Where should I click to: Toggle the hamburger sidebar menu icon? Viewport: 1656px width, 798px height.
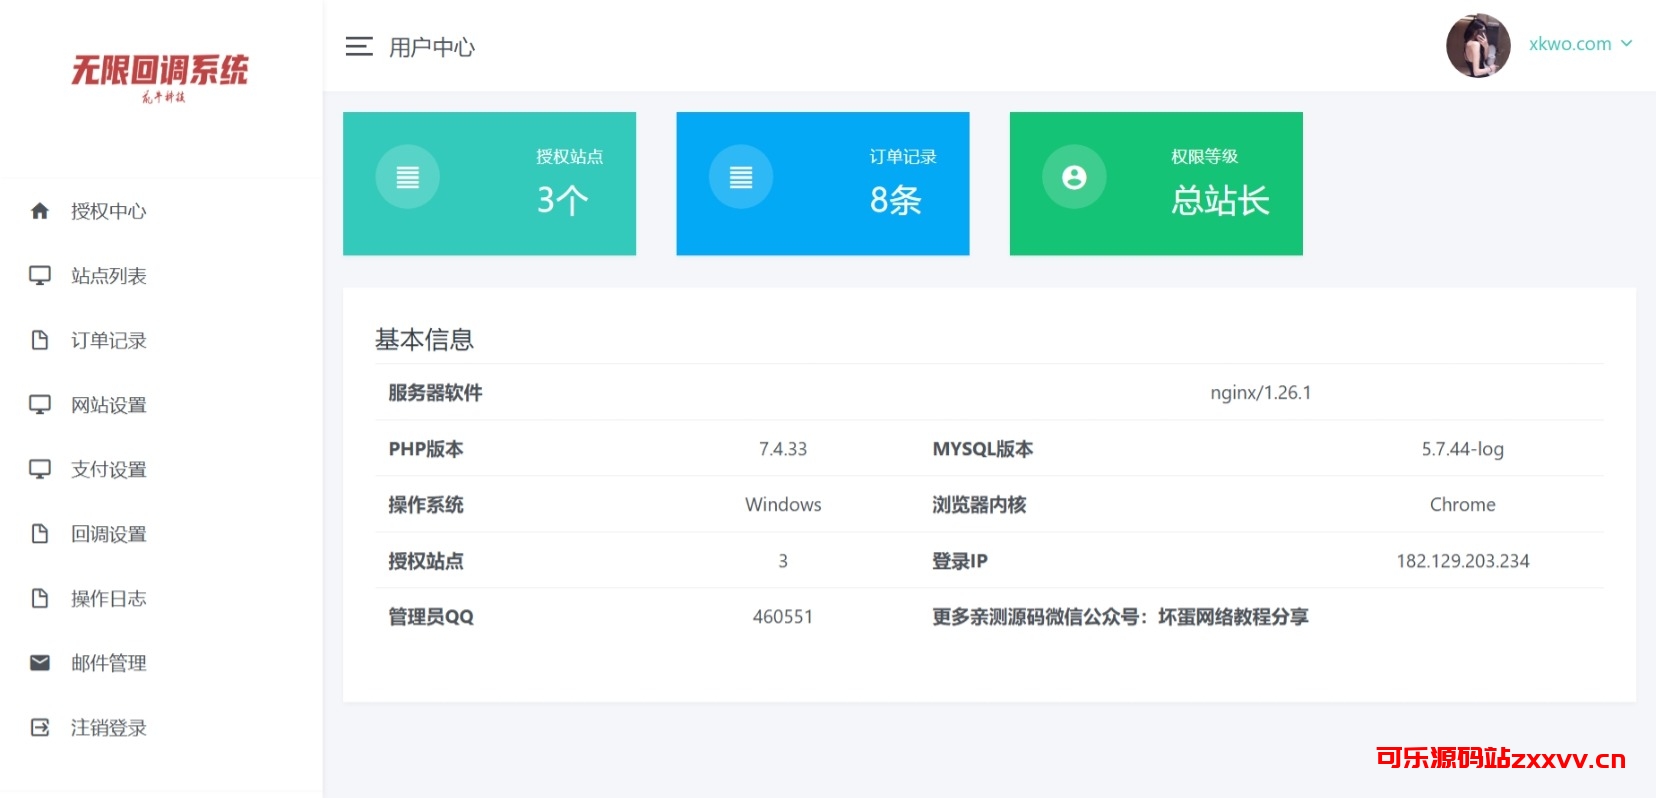359,46
